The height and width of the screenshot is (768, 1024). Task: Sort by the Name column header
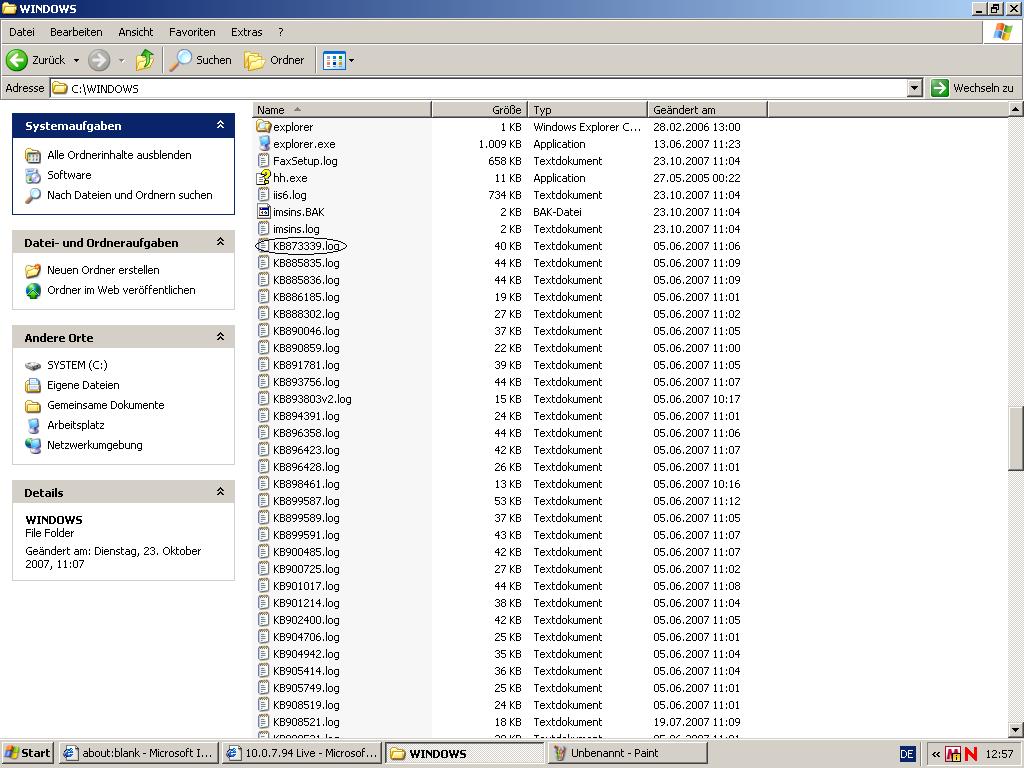tap(342, 110)
